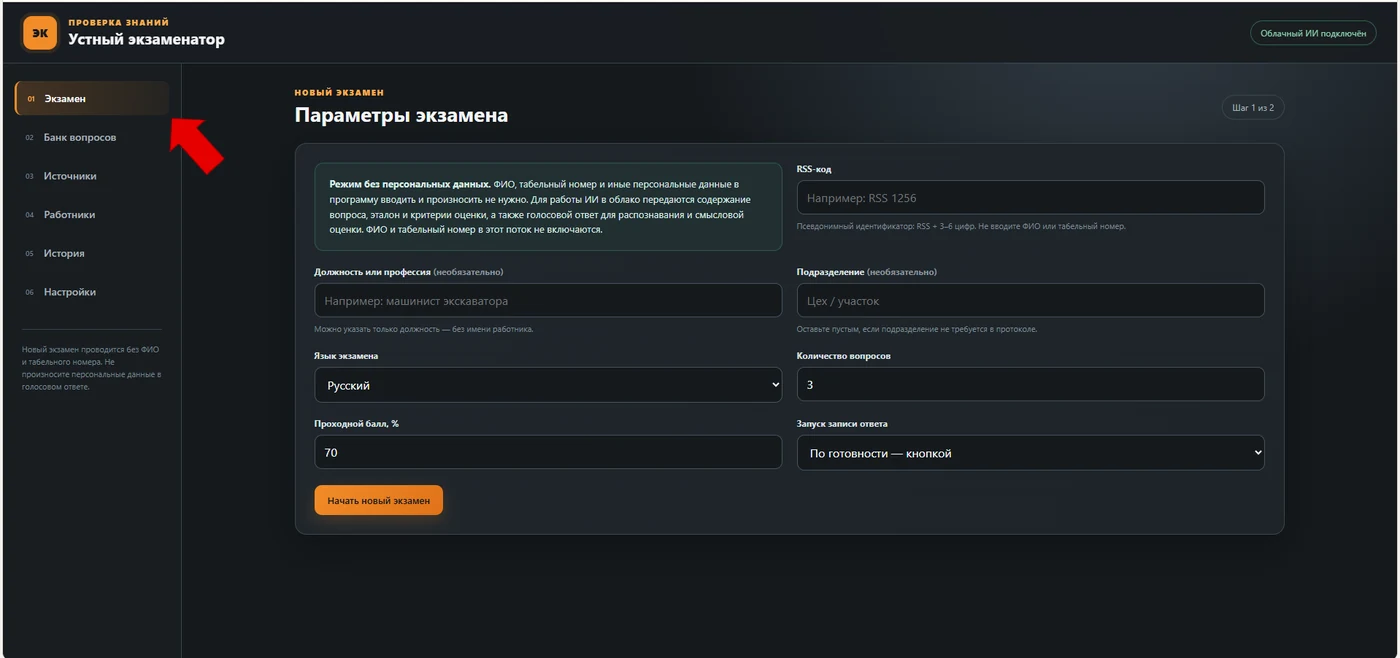Click the orange ЭК app logo icon
Viewport: 1400px width, 658px height.
point(40,33)
